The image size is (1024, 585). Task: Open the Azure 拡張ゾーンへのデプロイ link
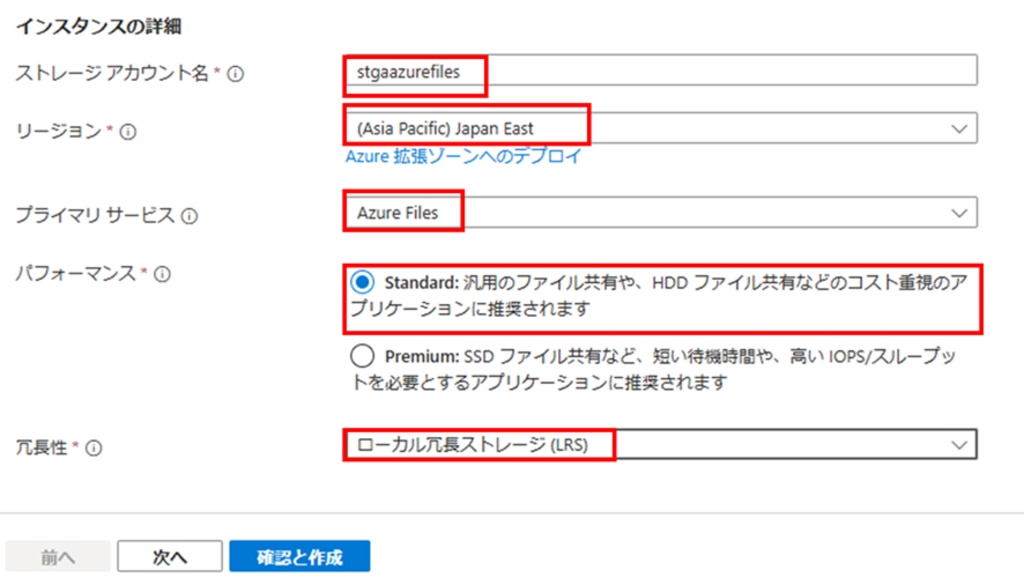tap(464, 157)
